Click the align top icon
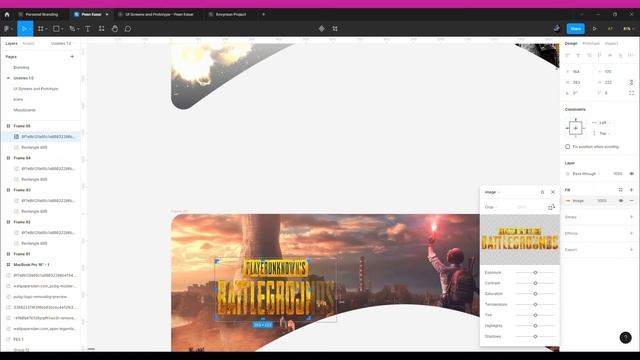 [600, 55]
